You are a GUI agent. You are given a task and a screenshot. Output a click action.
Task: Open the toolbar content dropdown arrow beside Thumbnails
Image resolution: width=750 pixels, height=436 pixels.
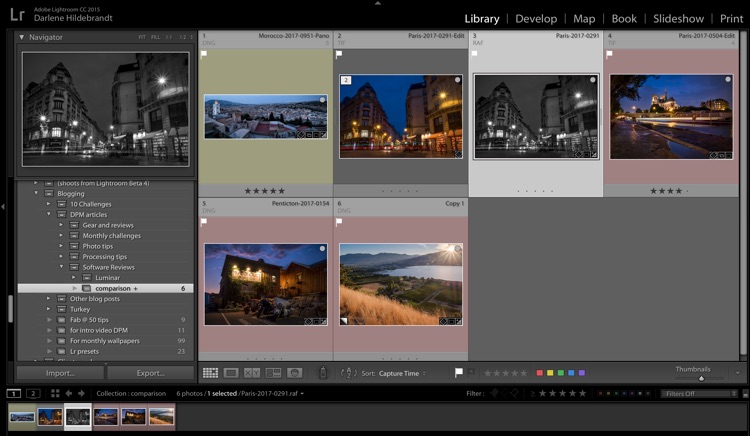pos(738,373)
